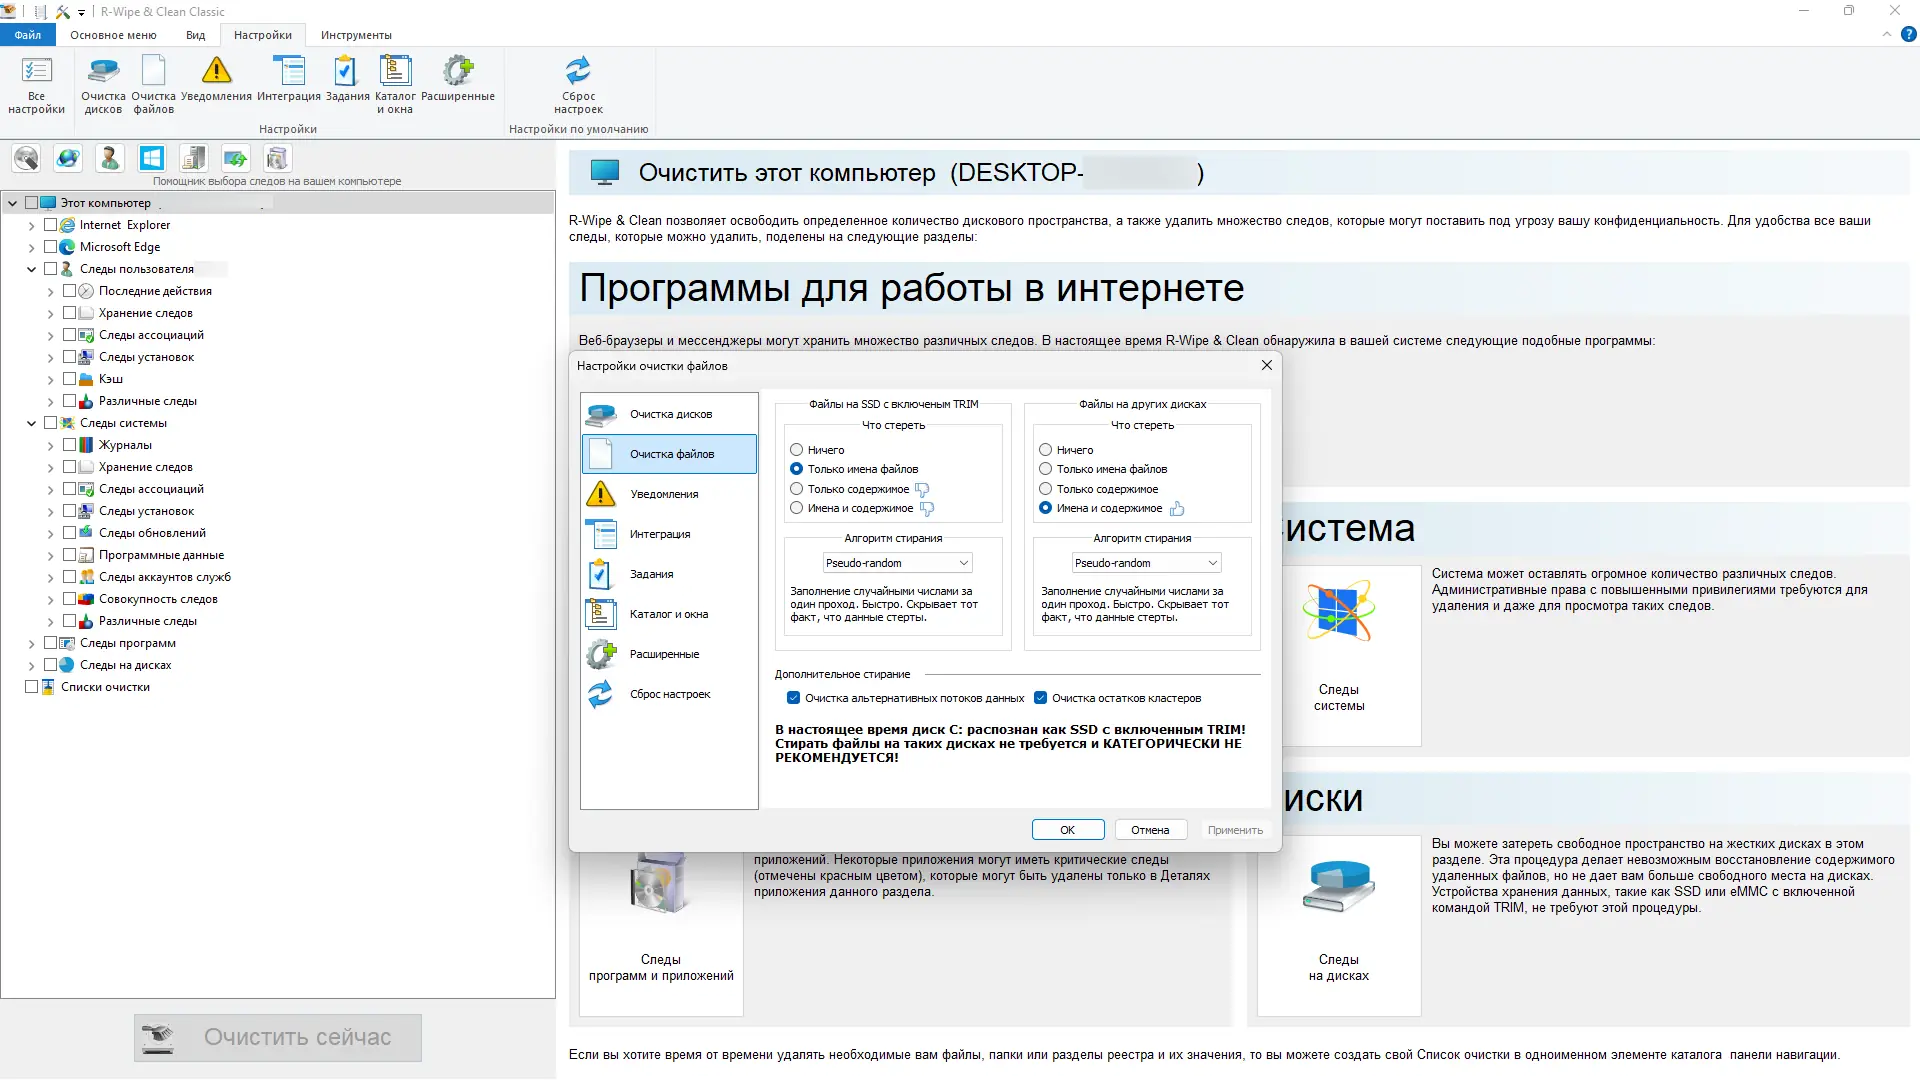Click Windows logo icon in traces helper toolbar

point(152,158)
